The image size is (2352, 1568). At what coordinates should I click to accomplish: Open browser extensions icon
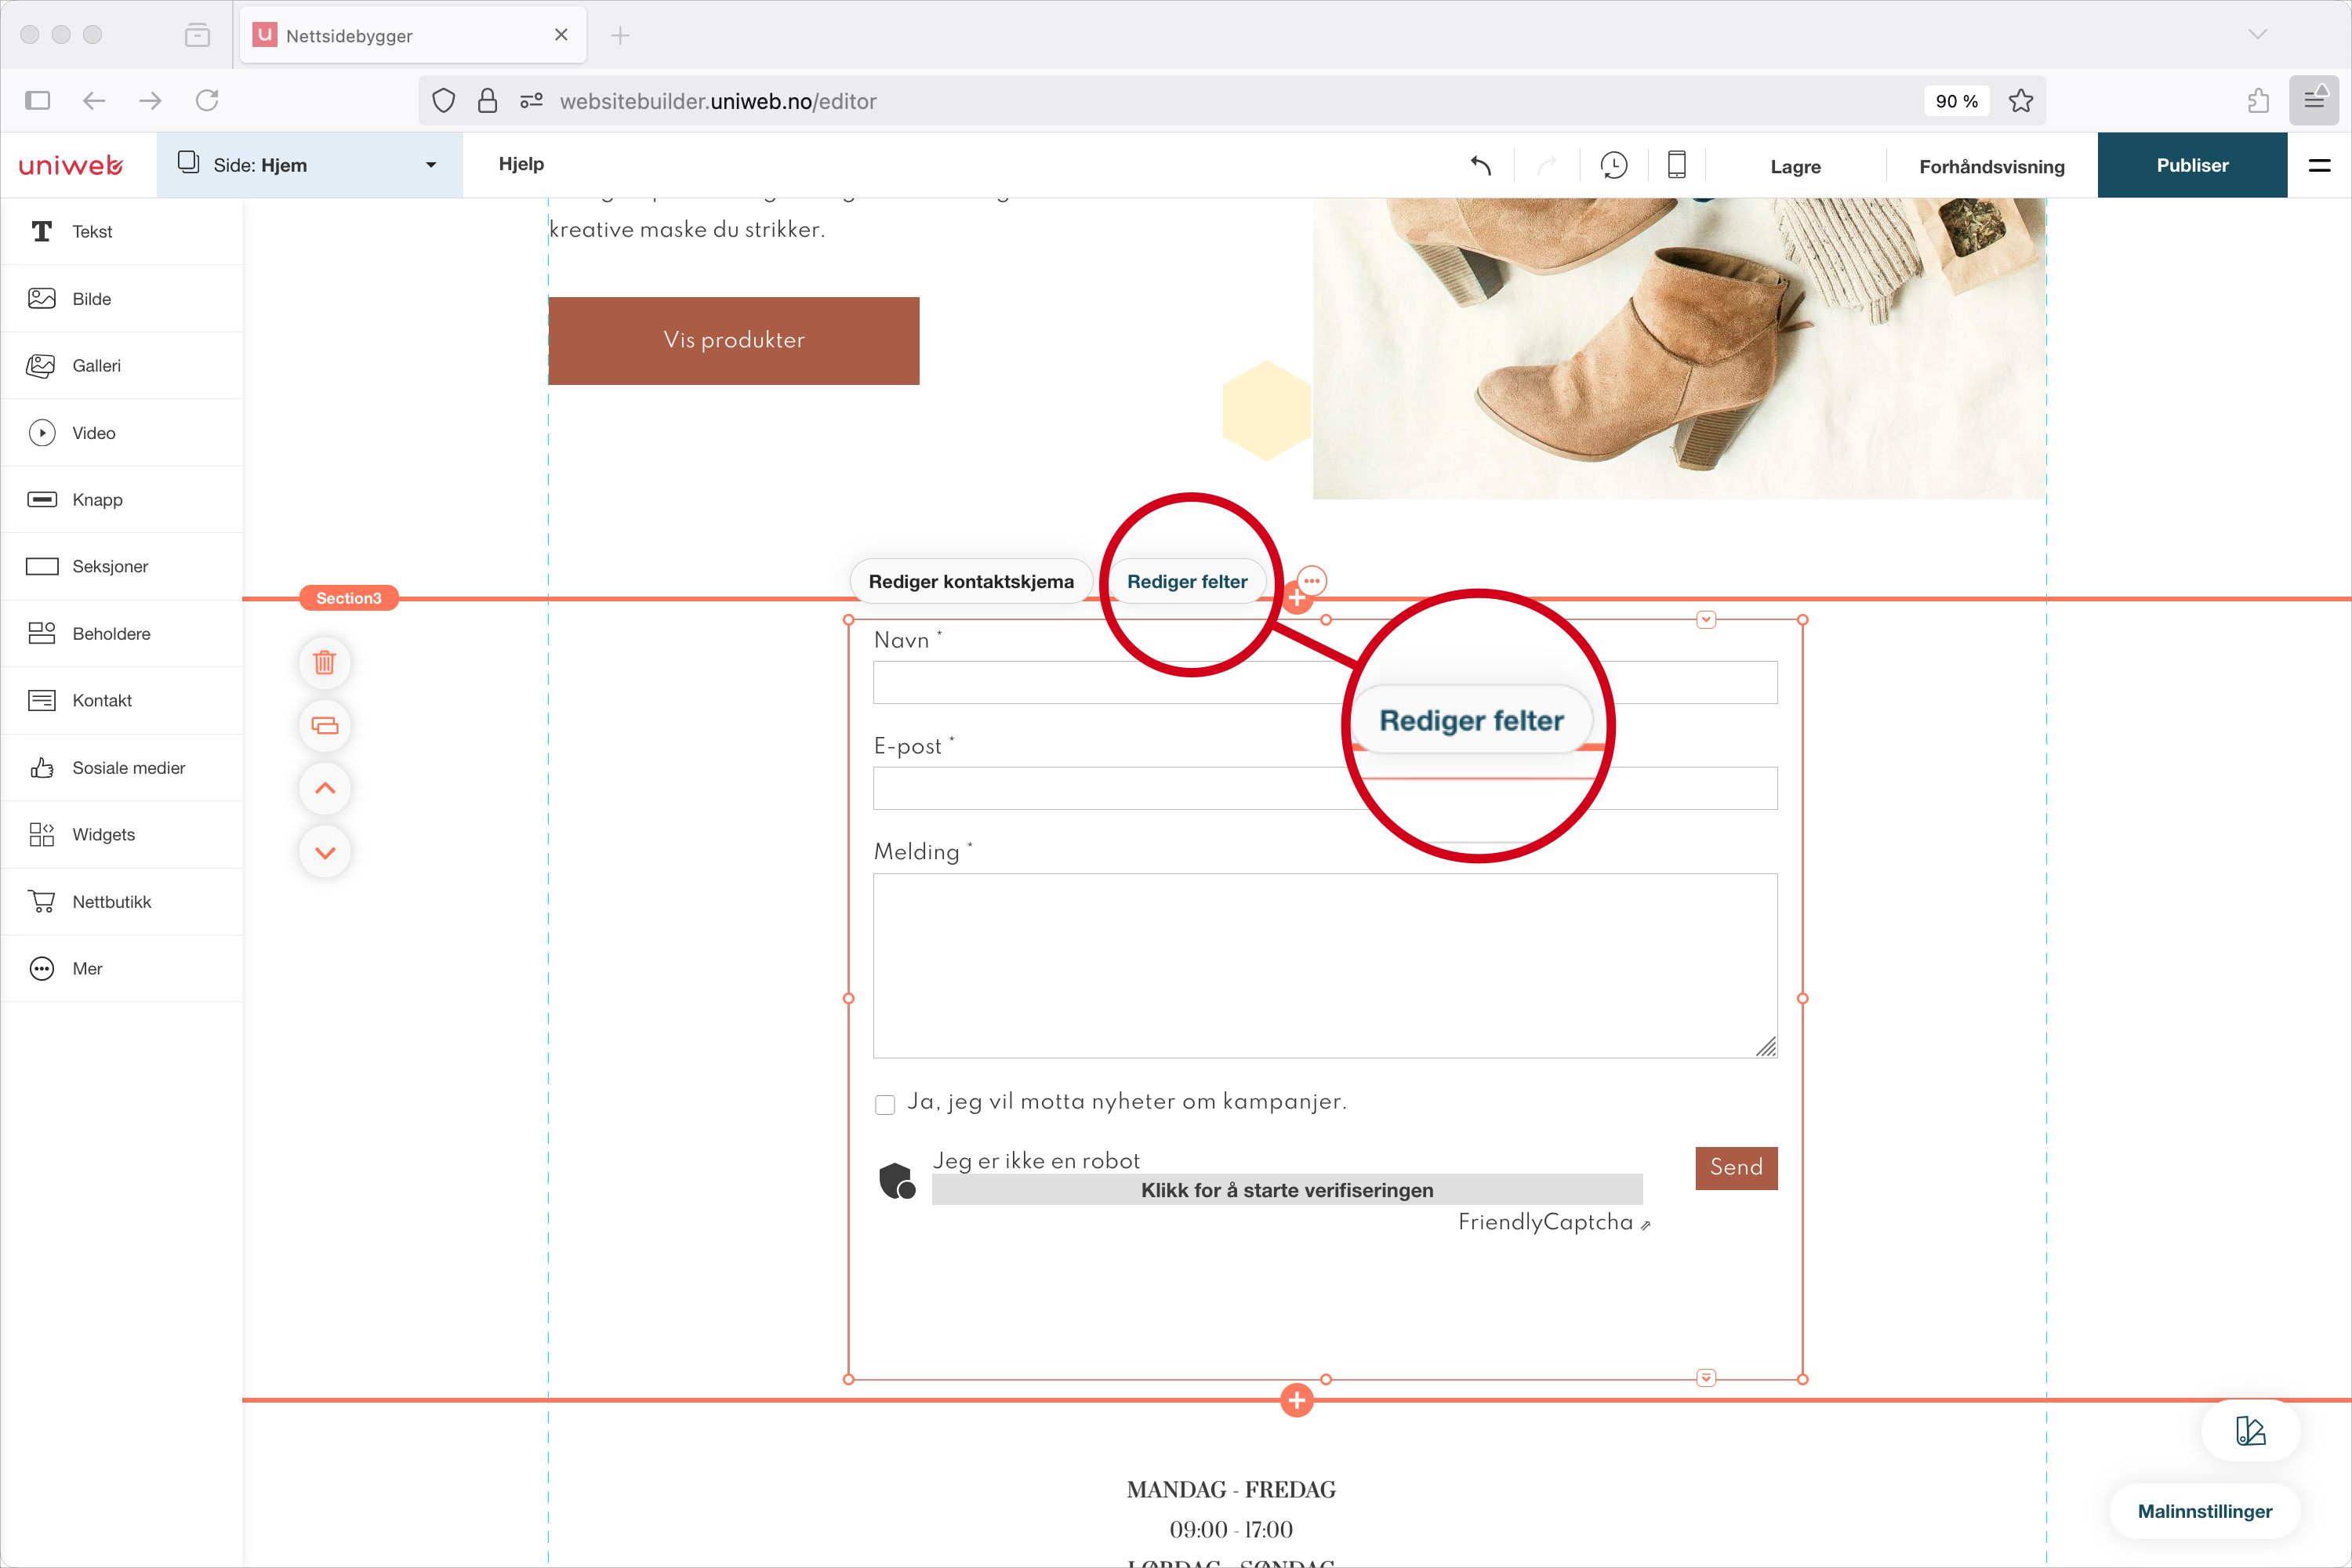pos(2258,100)
